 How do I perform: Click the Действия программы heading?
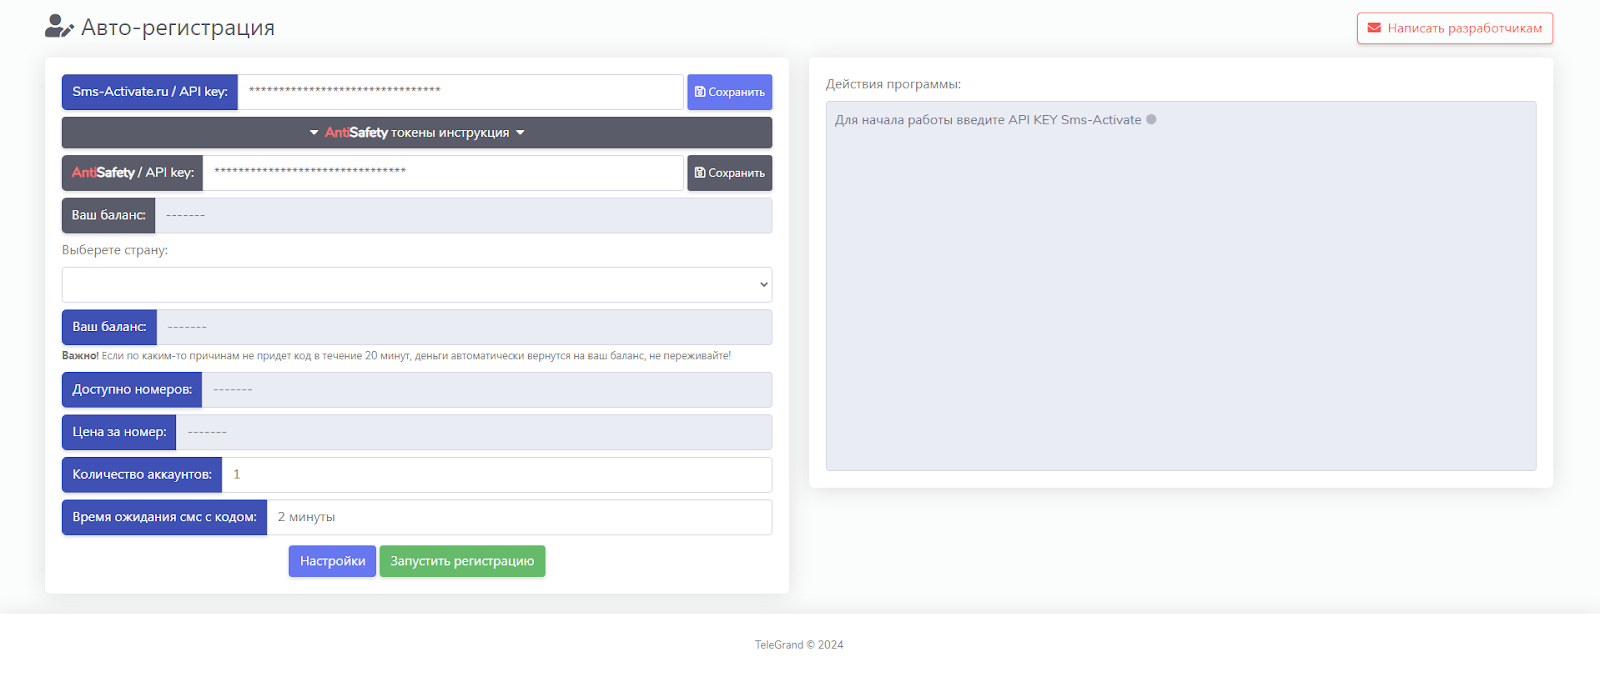893,84
